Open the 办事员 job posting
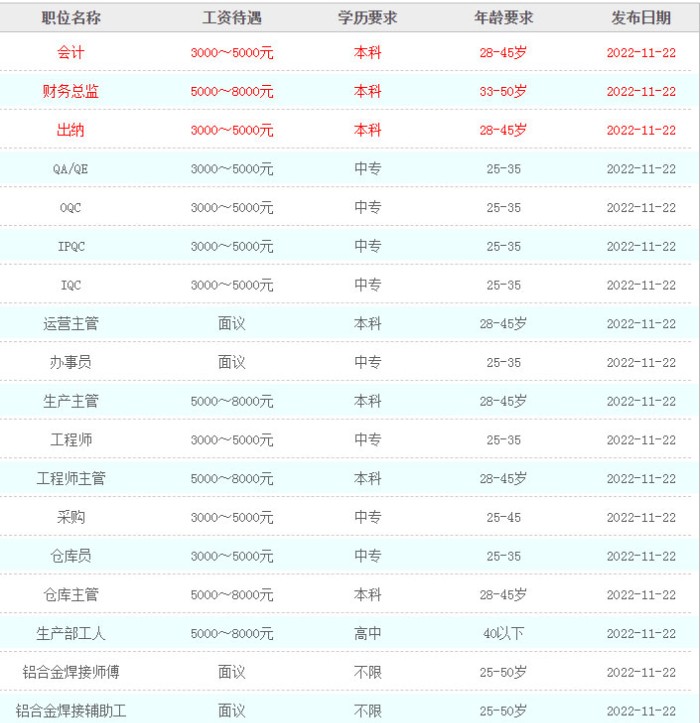This screenshot has width=700, height=723. click(x=71, y=362)
